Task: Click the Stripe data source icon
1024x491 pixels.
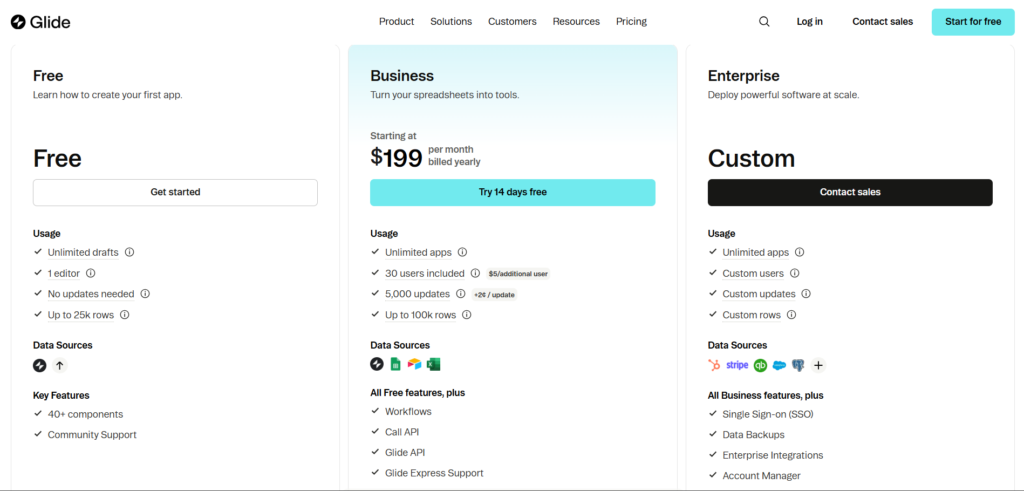Action: [x=737, y=366]
